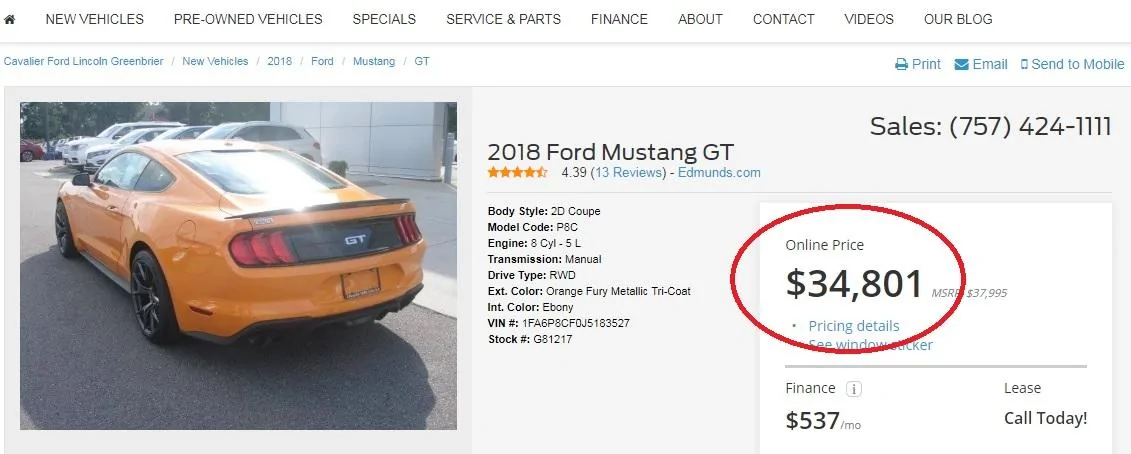Image resolution: width=1131 pixels, height=454 pixels.
Task: Click the Finance info icon
Action: (x=853, y=389)
